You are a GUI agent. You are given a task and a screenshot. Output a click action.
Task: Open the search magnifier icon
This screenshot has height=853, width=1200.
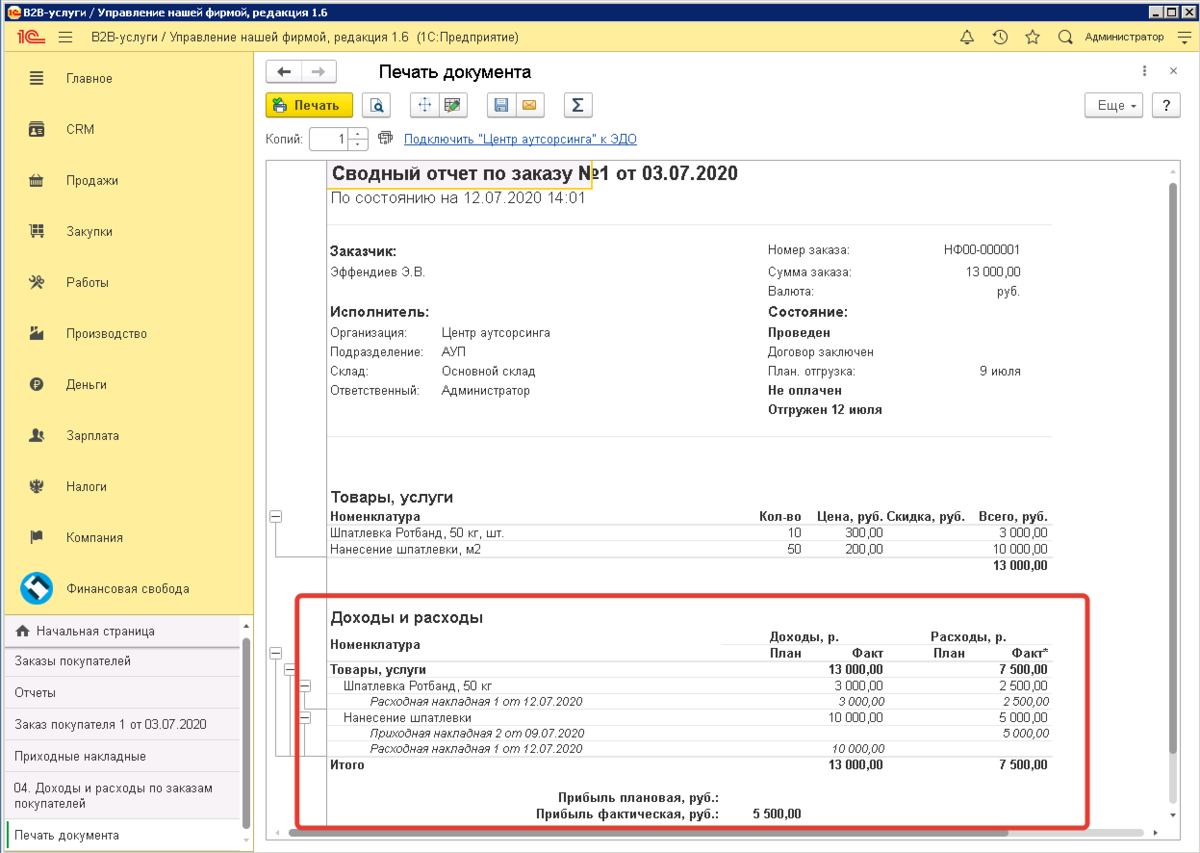pyautogui.click(x=1065, y=37)
